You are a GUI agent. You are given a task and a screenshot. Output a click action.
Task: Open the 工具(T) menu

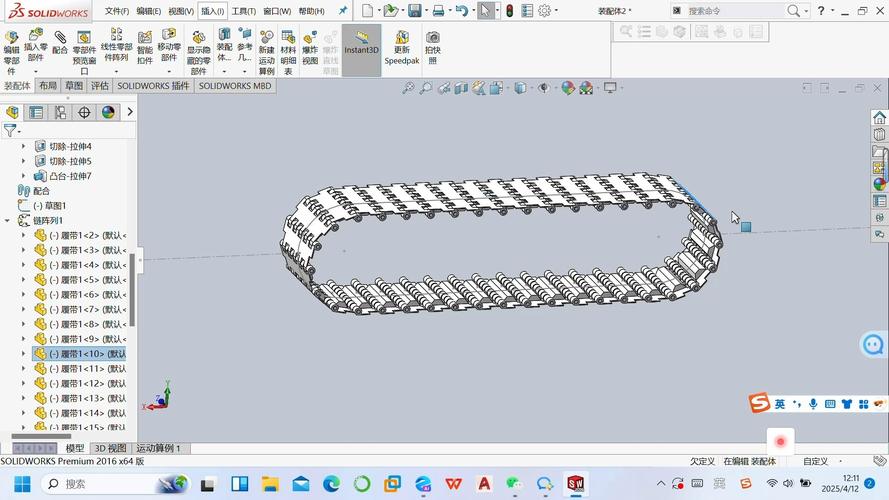pos(243,11)
